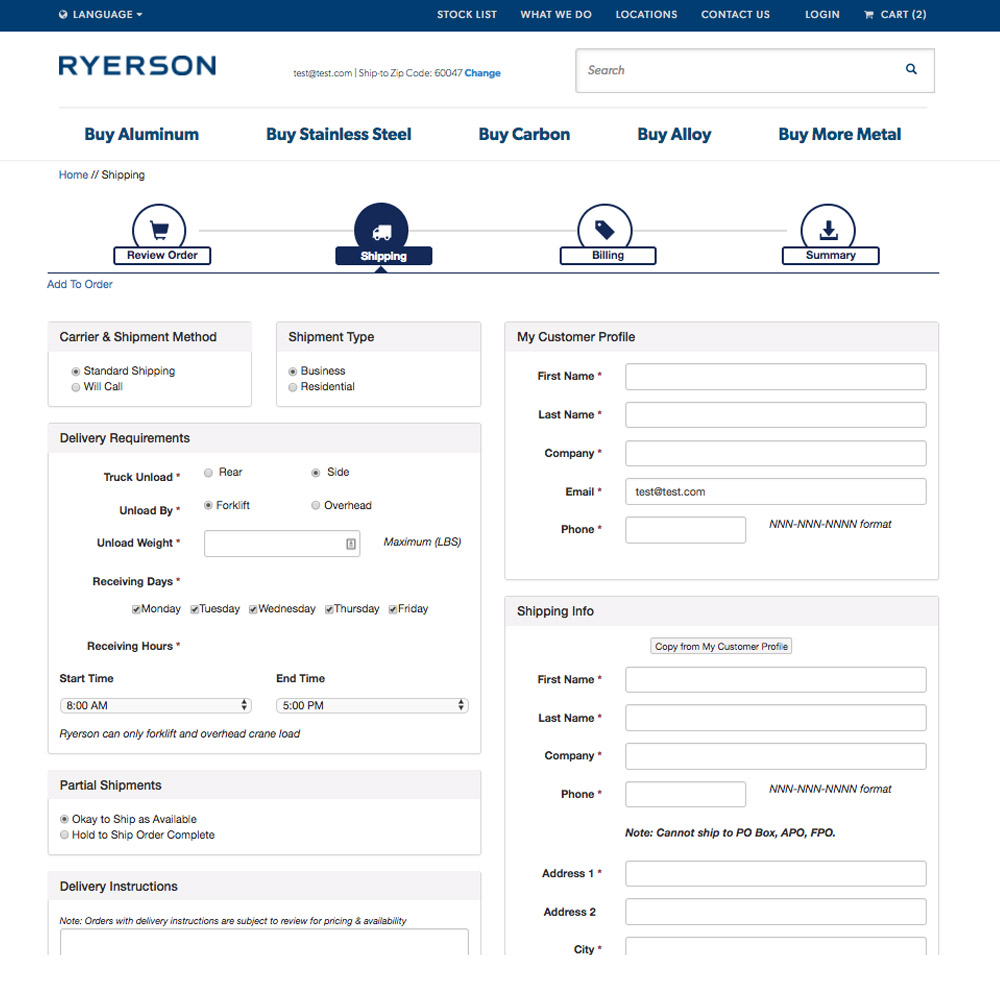Click the Review Order step label

click(162, 255)
